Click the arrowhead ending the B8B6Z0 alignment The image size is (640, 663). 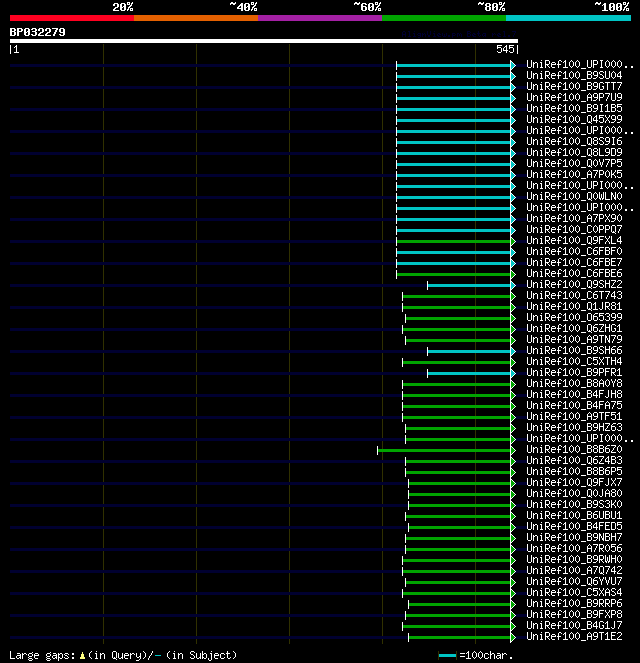pos(513,450)
